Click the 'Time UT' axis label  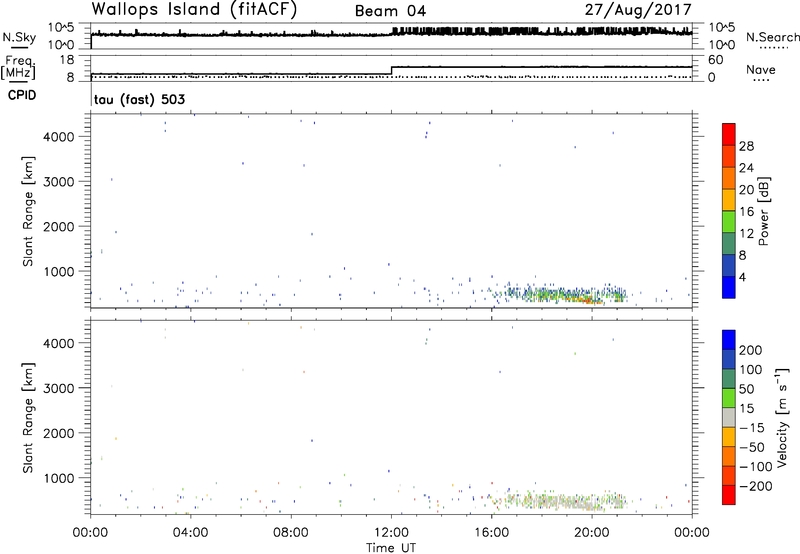[391, 547]
